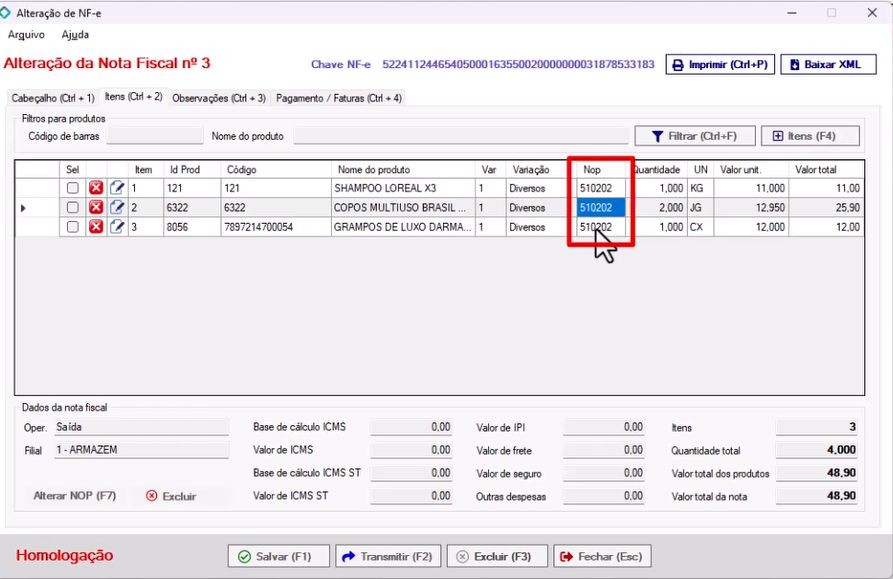Check the Sel checkbox for GRAMPOS DE LUXO row

[73, 228]
